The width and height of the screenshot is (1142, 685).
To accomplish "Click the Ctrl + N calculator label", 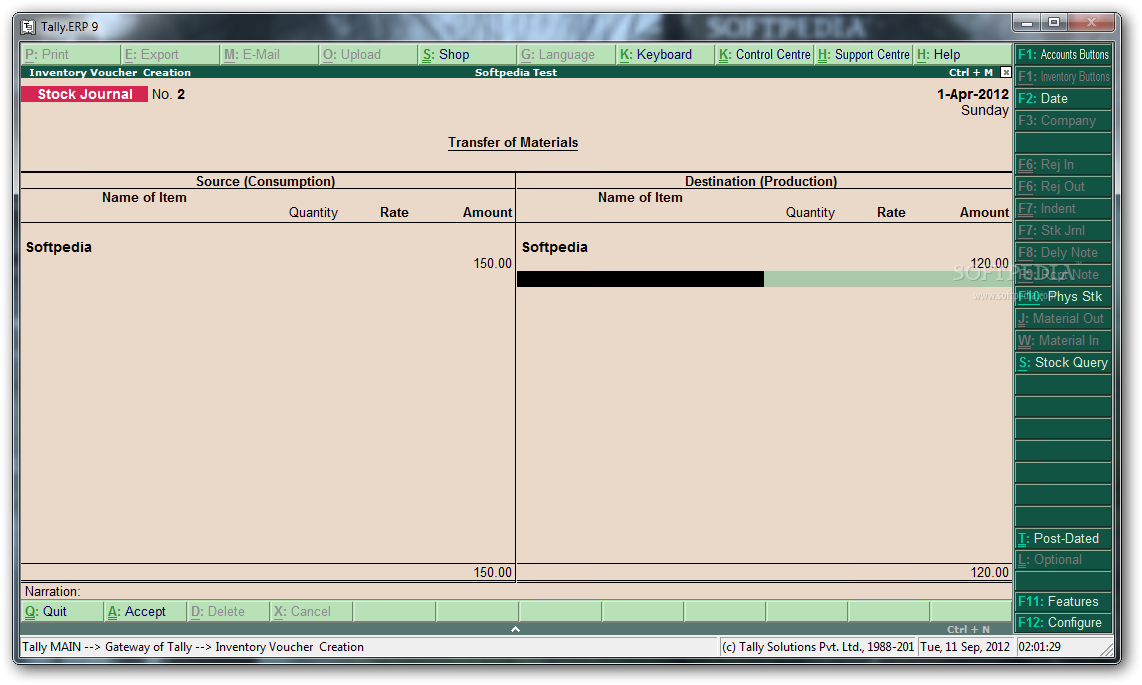I will [968, 629].
